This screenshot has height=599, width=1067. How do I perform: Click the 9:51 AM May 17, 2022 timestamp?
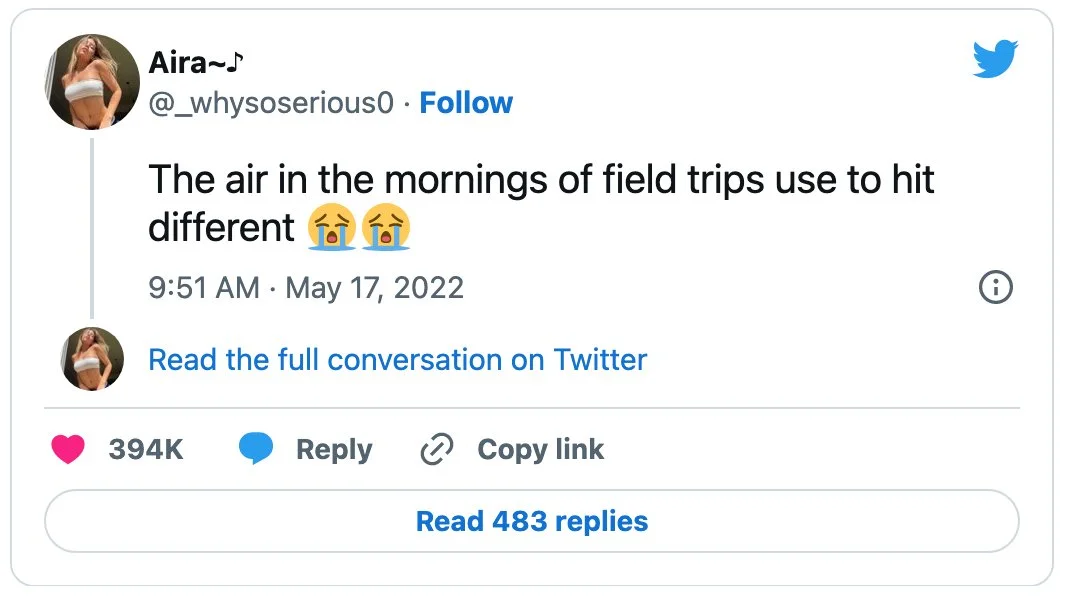(306, 288)
